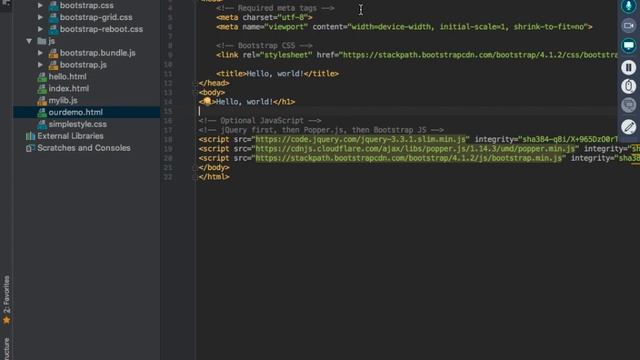
Task: Open index.html in the project tree
Action: click(x=69, y=89)
